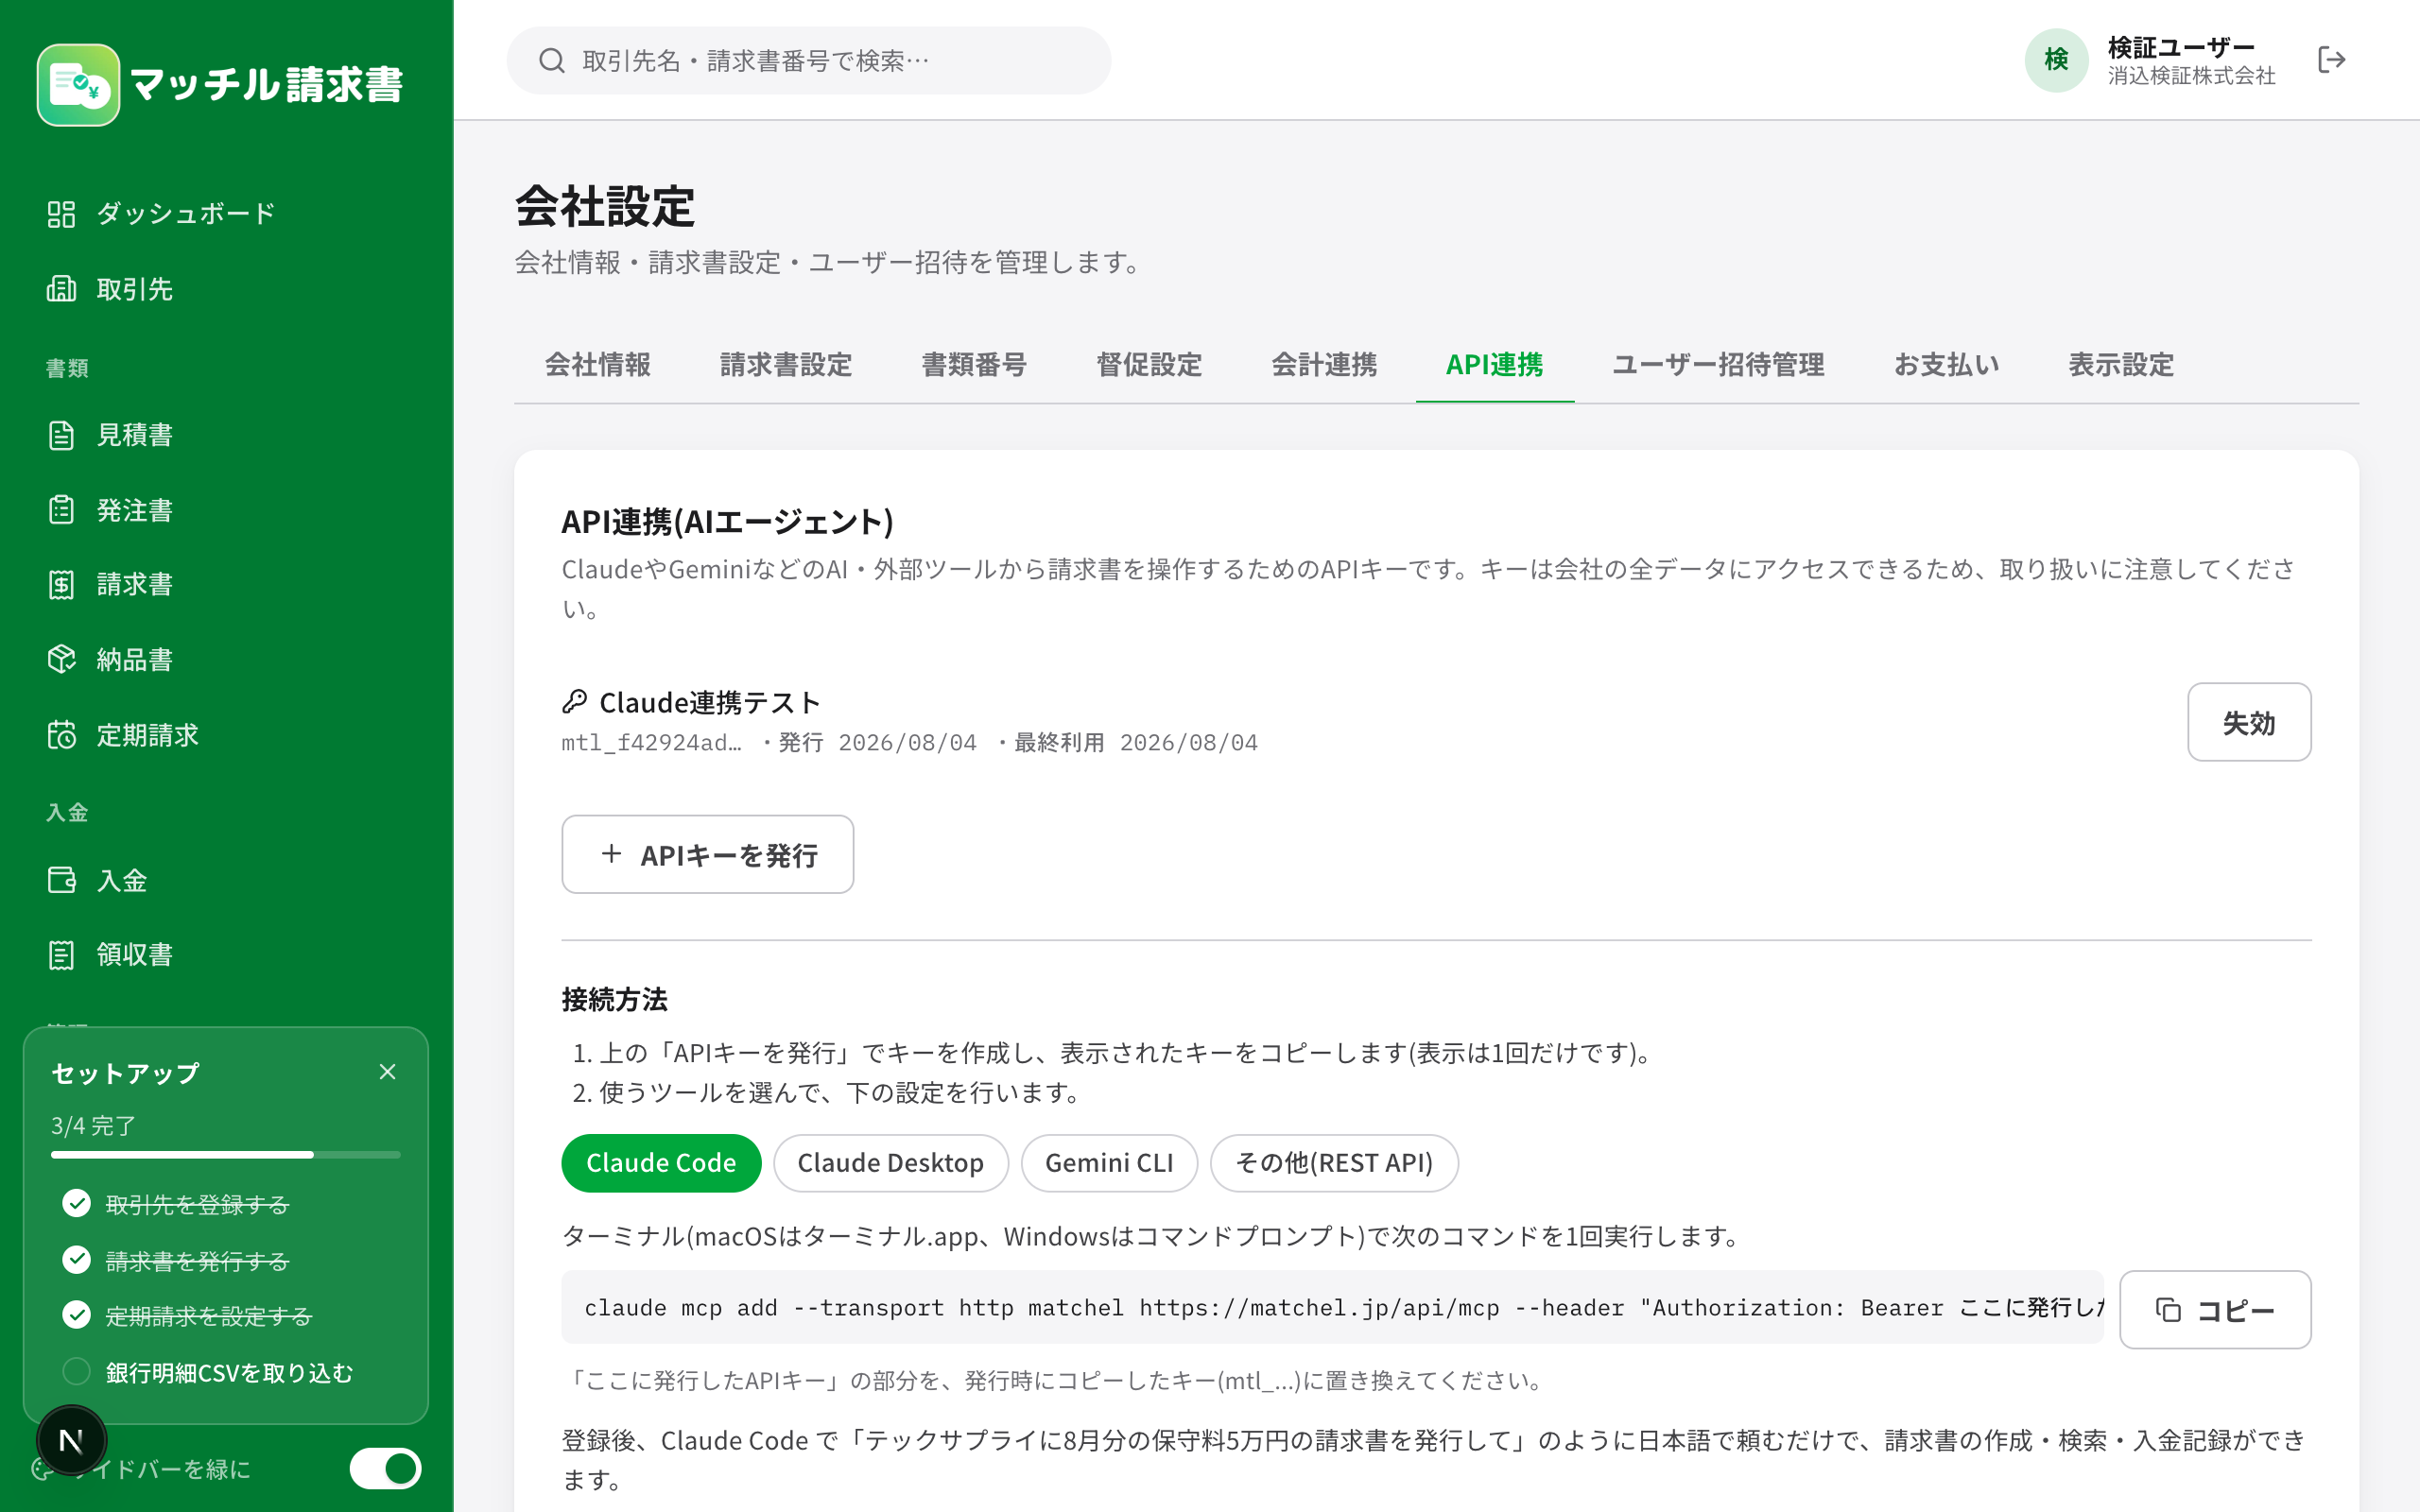Click the setup progress bar

click(x=226, y=1155)
